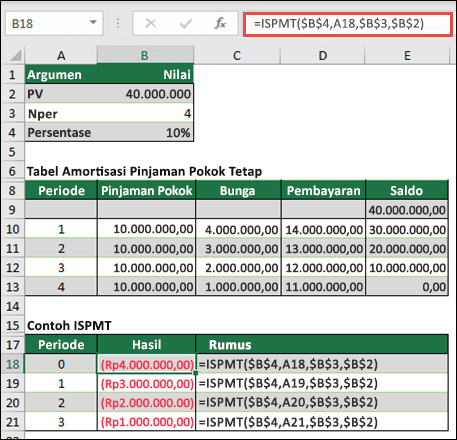Click the Select All corner triangle

(x=15, y=55)
